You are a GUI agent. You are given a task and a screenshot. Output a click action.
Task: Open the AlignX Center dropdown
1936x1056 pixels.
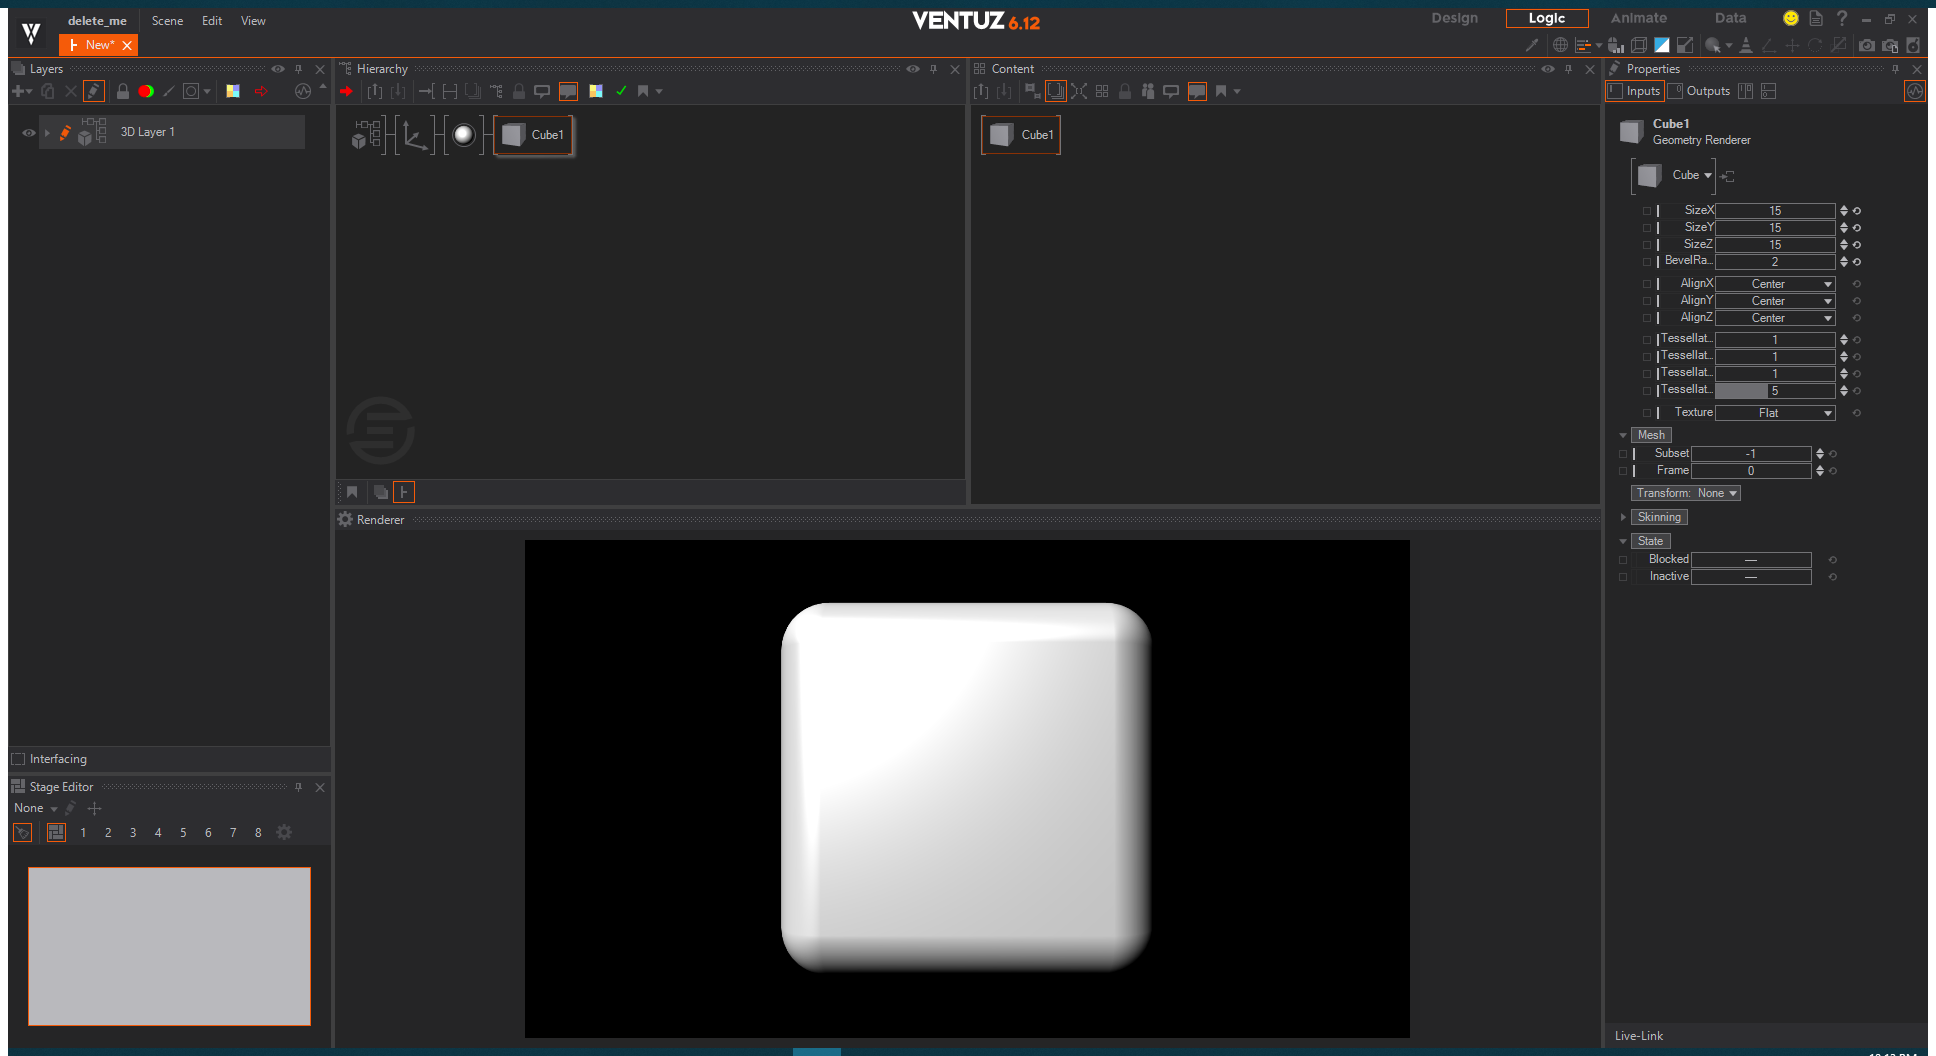pos(1775,284)
